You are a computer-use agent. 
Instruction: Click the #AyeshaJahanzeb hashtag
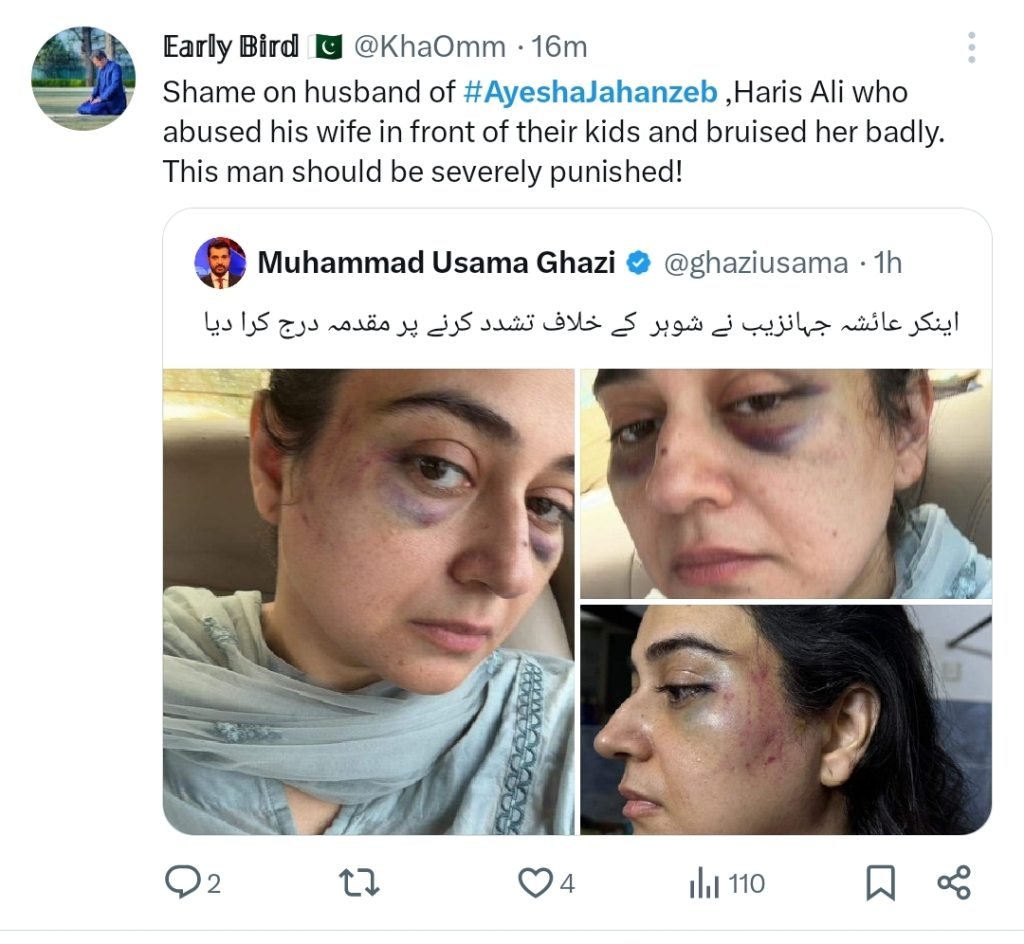[x=590, y=92]
